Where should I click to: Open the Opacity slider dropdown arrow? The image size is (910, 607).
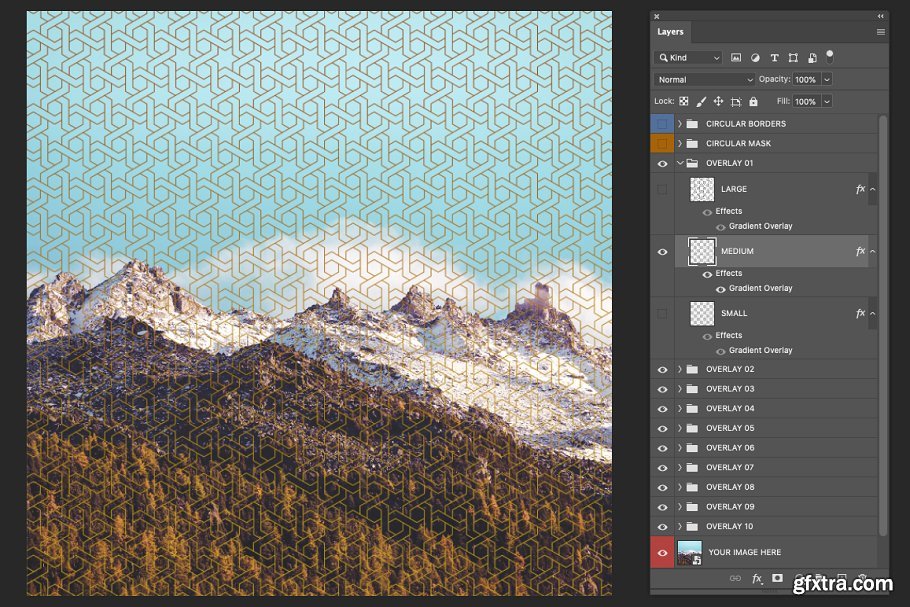(x=827, y=79)
